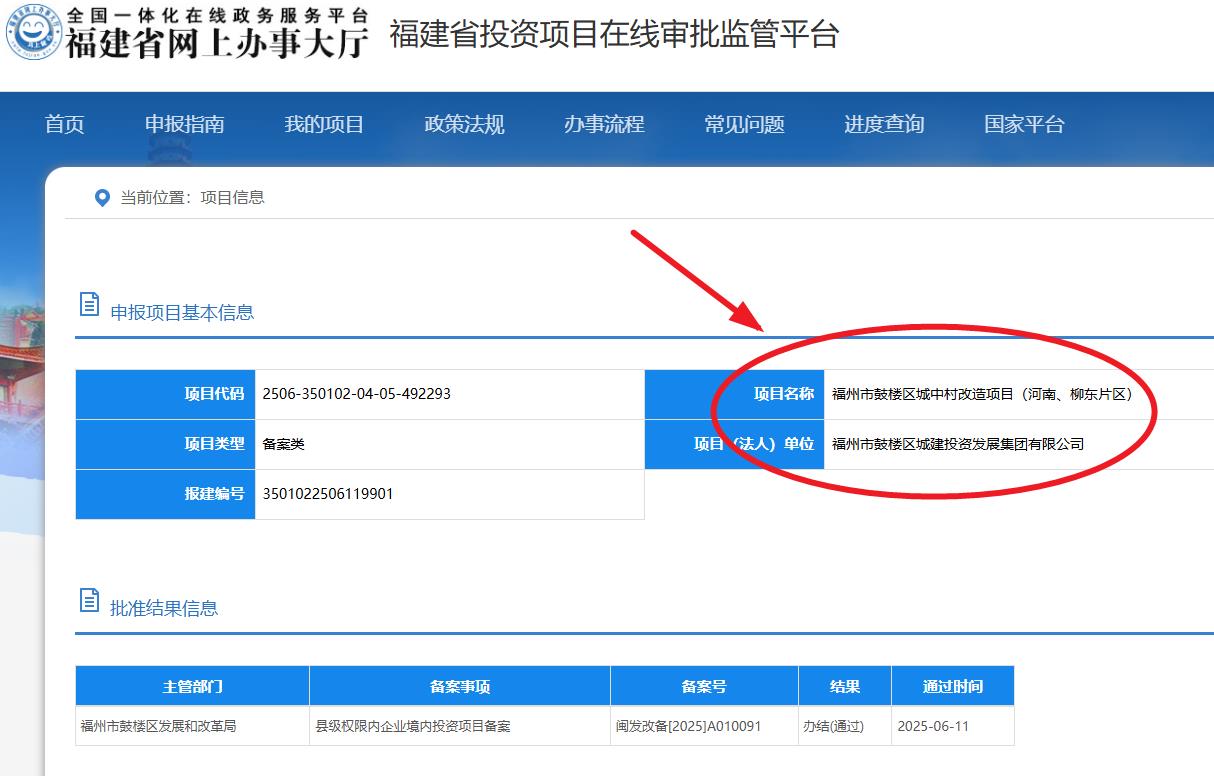
Task: Open the 首页 navigation item
Action: (x=65, y=124)
